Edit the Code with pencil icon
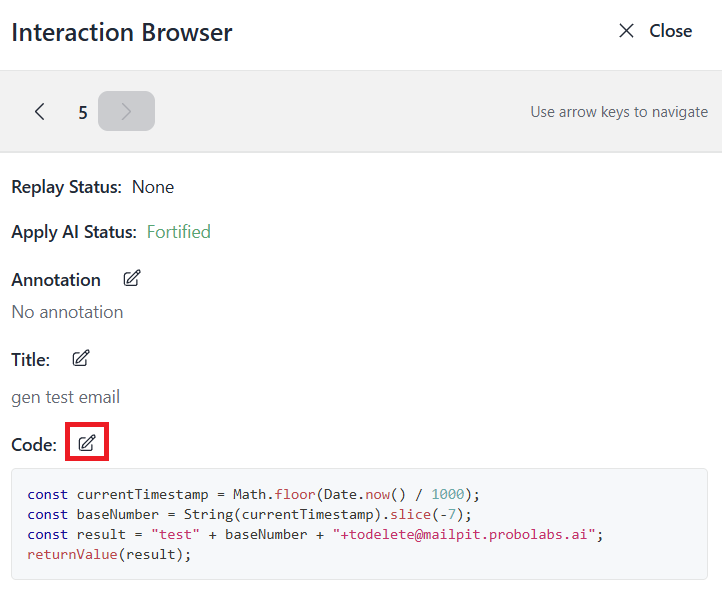Viewport: 722px width, 592px height. [87, 443]
